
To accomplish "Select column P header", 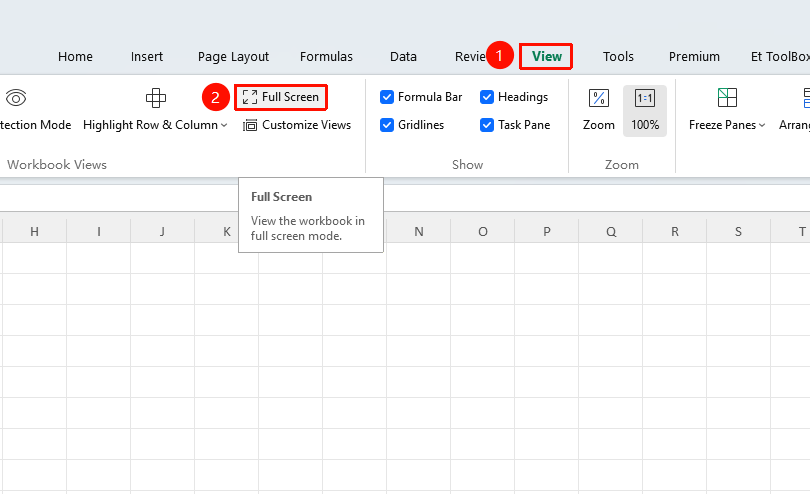I will 547,231.
